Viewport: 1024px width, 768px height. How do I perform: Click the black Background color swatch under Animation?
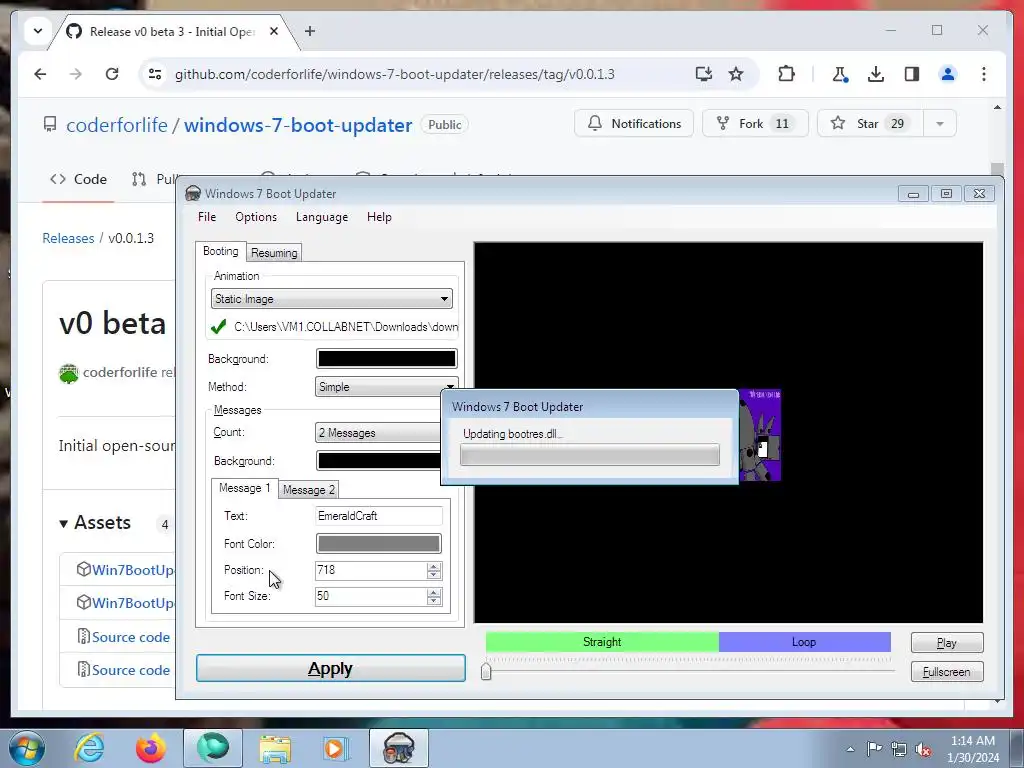point(387,359)
